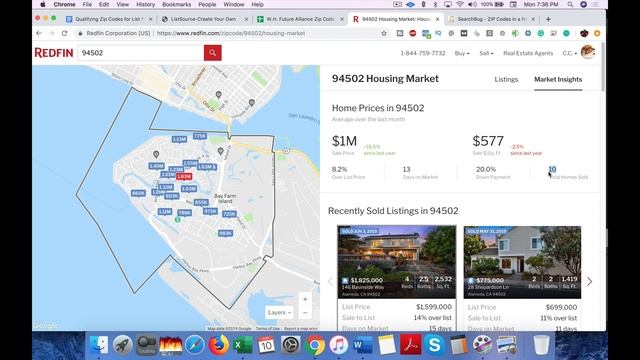Close the 94502 Housing Market browser tab
Screen dimensions: 640x360
[x=438, y=19]
